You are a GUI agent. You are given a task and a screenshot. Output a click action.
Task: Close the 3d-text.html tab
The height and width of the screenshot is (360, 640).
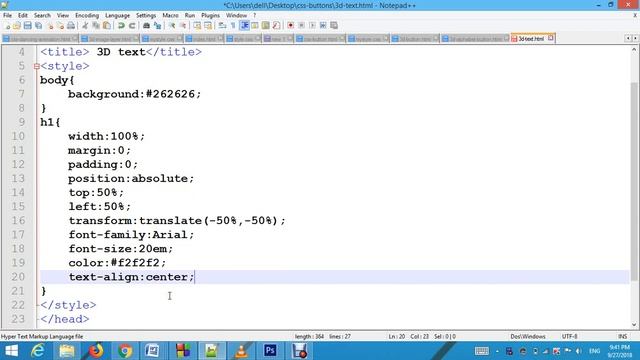tap(551, 38)
